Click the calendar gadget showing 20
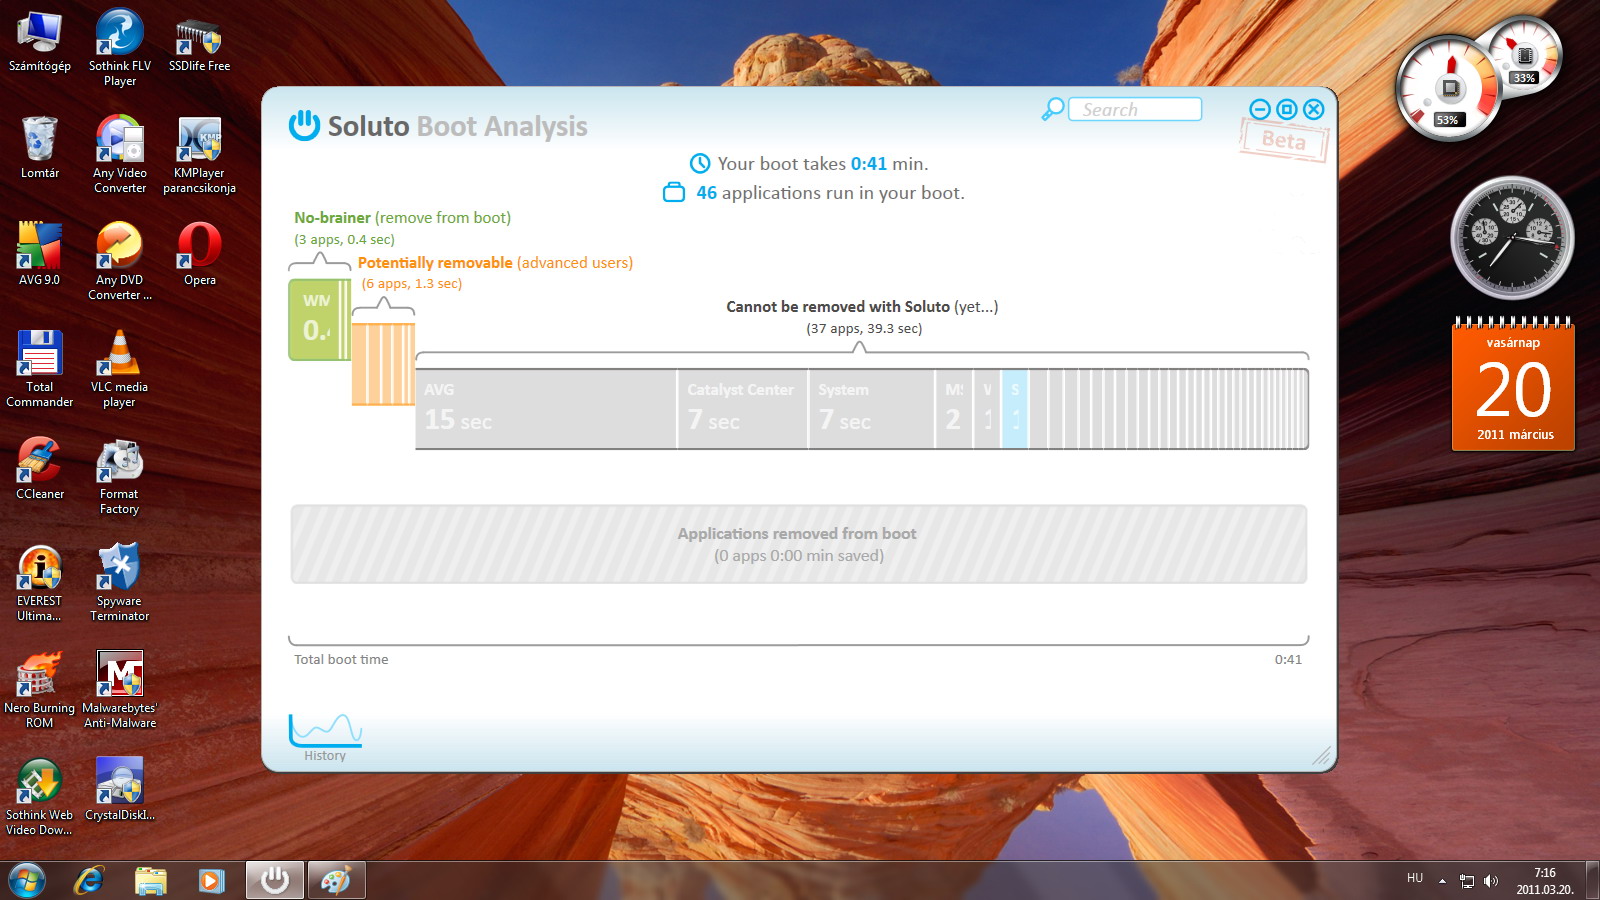Screen dimensions: 1600x900 [1513, 384]
